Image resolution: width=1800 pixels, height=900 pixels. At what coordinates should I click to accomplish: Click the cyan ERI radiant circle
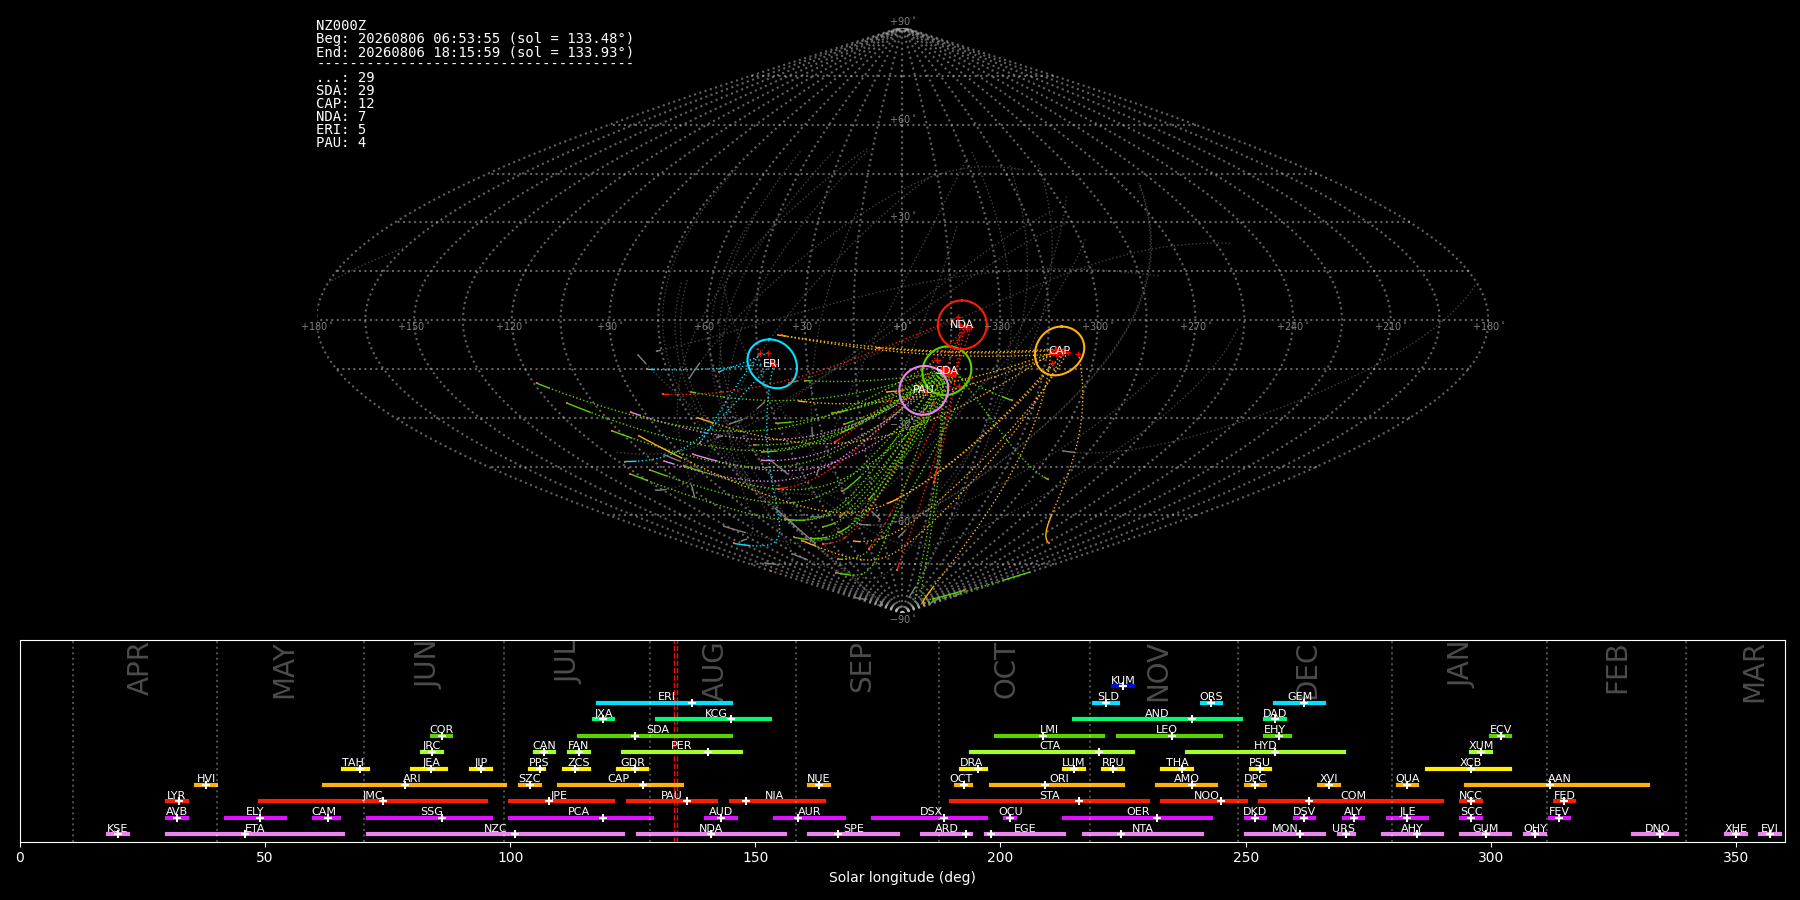pyautogui.click(x=772, y=364)
